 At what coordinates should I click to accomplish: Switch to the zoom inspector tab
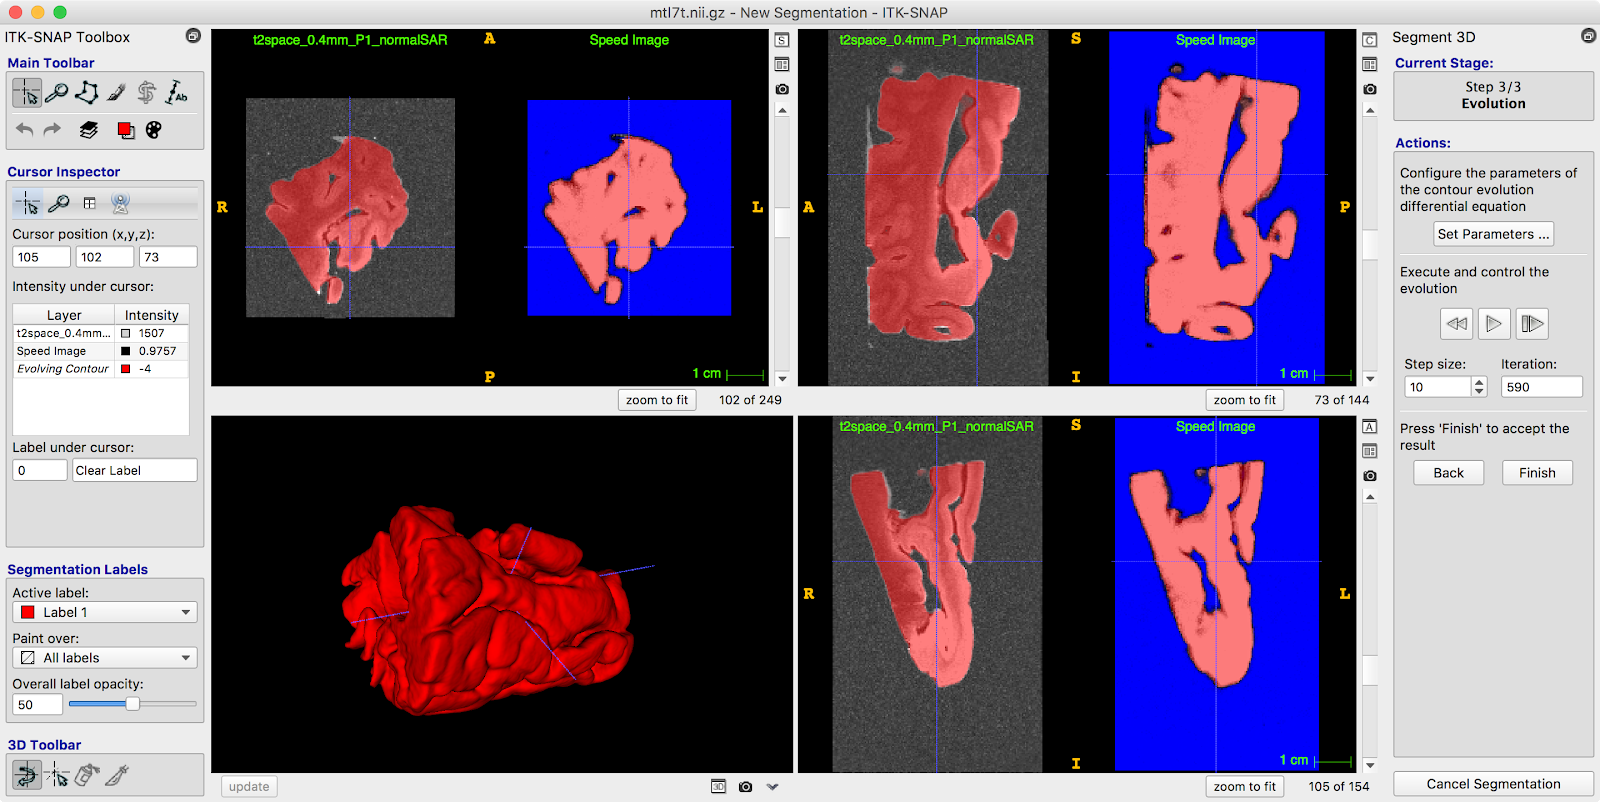pos(59,203)
